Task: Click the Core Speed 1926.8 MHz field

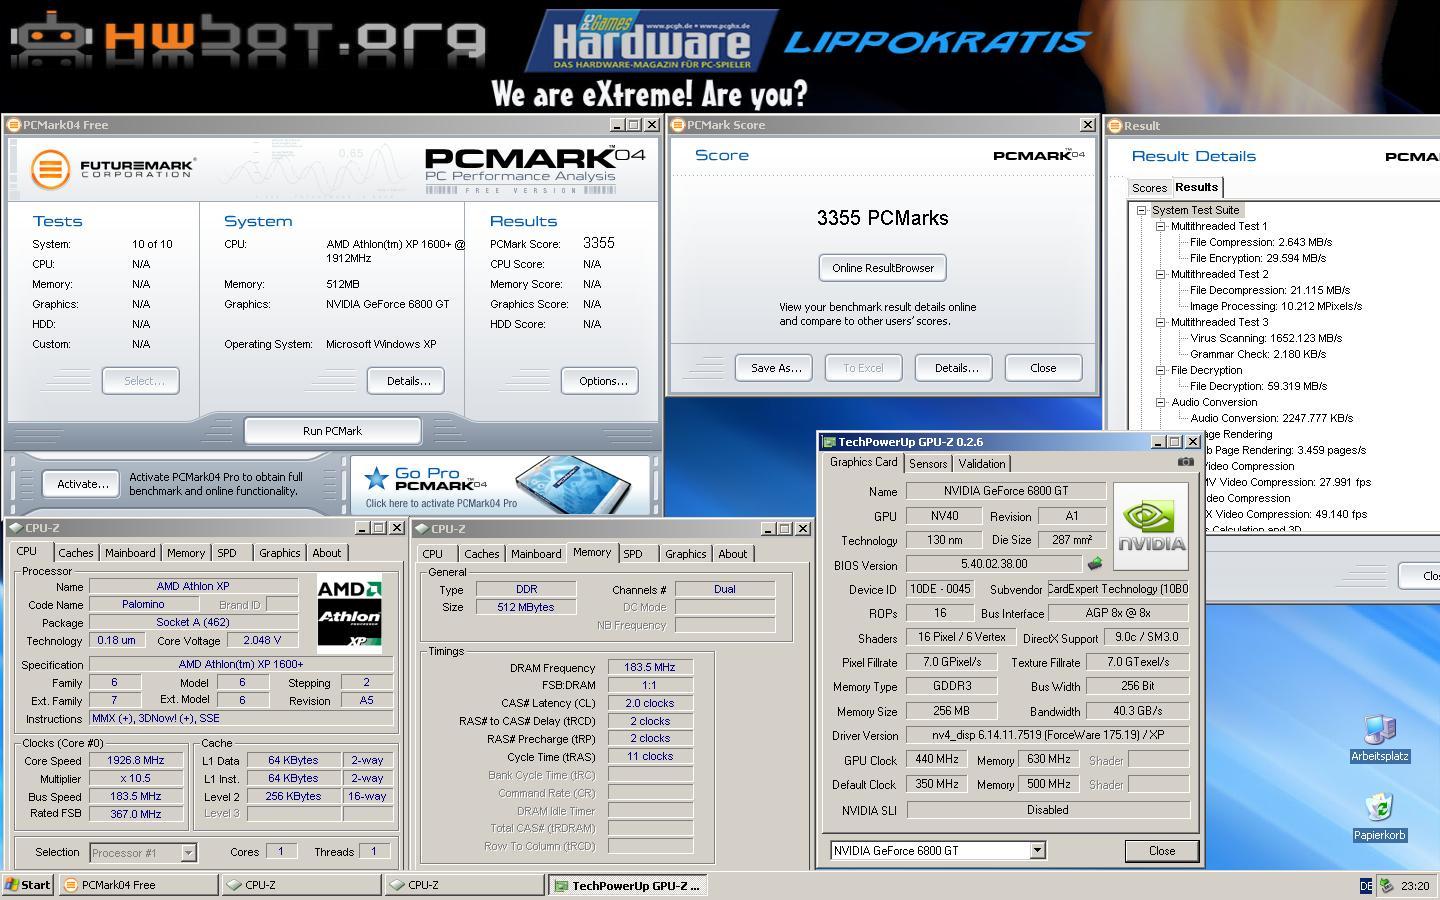Action: (x=136, y=760)
